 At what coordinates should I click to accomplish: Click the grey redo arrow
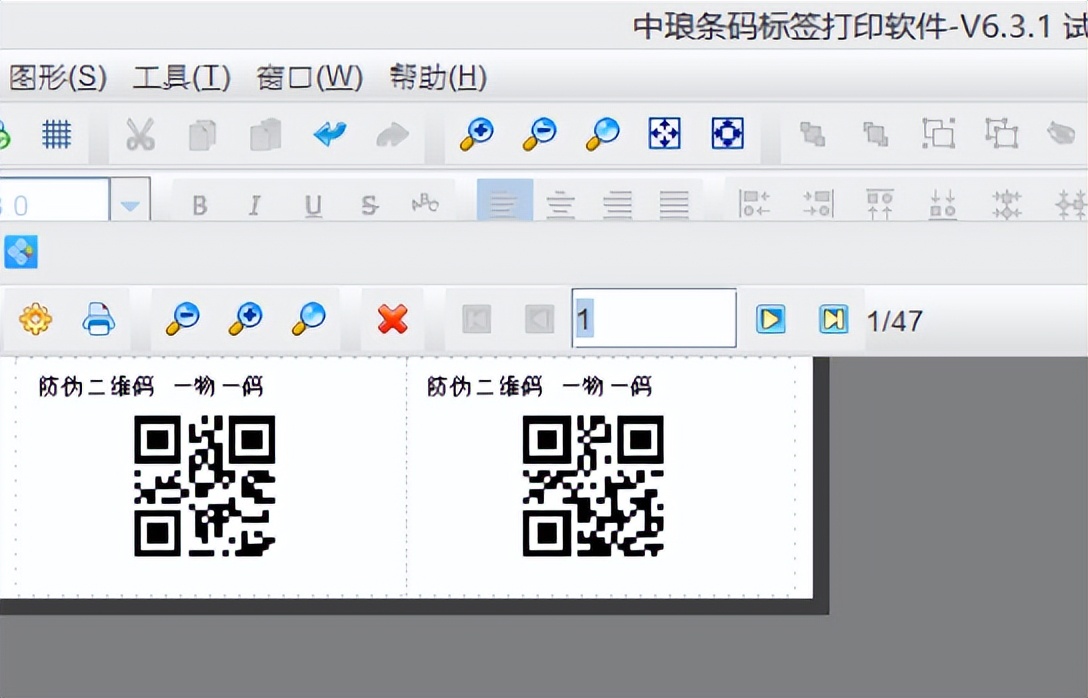(x=393, y=135)
